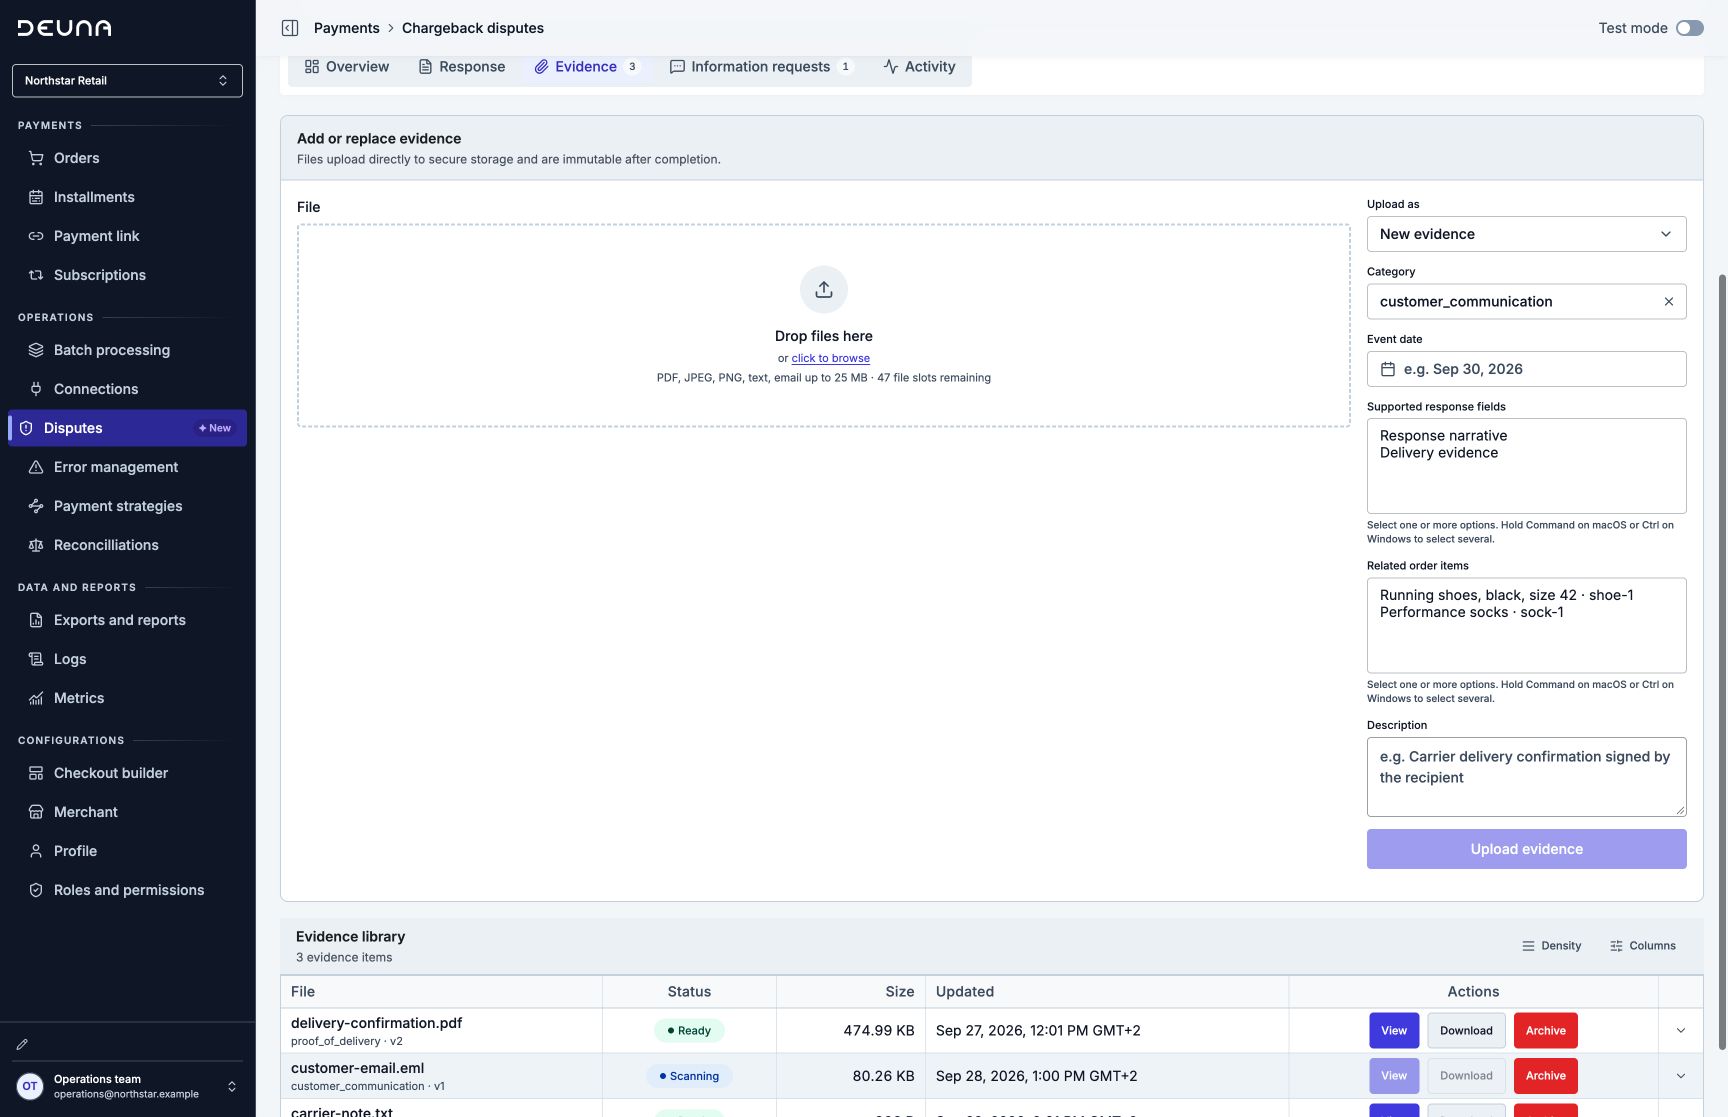Archive customer-email.eml
The image size is (1728, 1117).
1546,1076
